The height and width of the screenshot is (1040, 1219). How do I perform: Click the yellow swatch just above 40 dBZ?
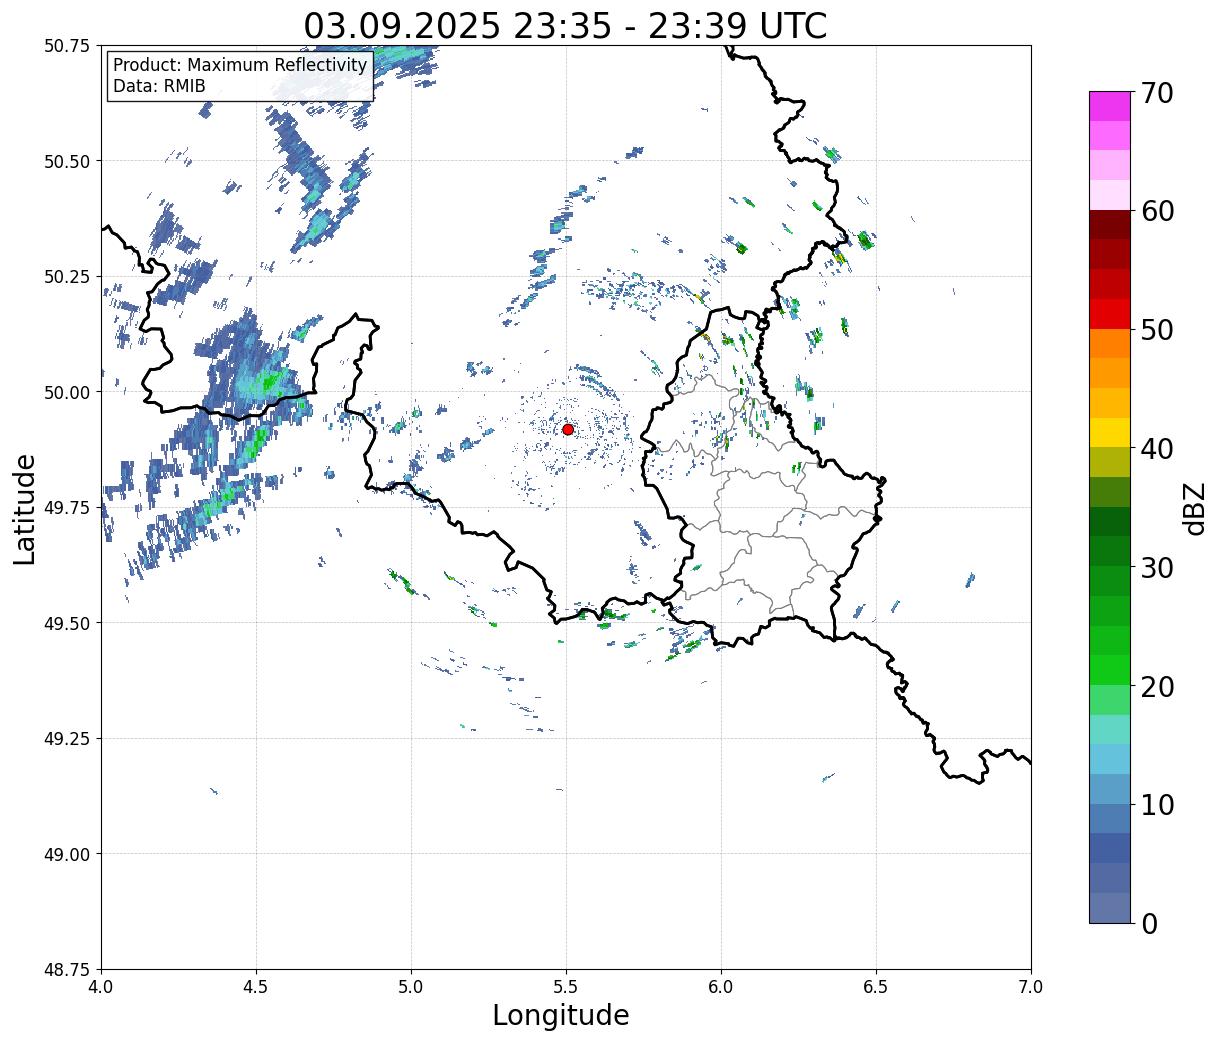(1110, 433)
